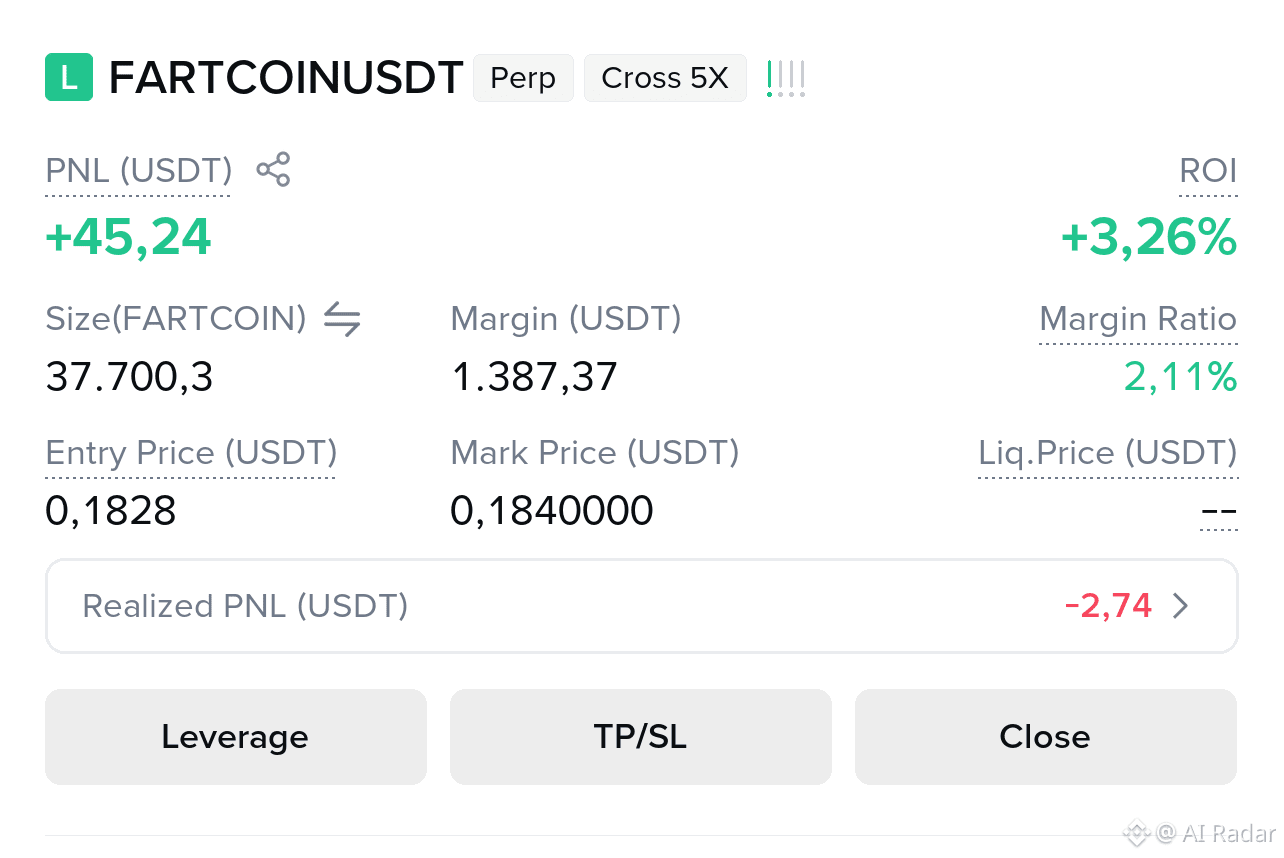Click the PNL (USDT) underlined label

(139, 171)
